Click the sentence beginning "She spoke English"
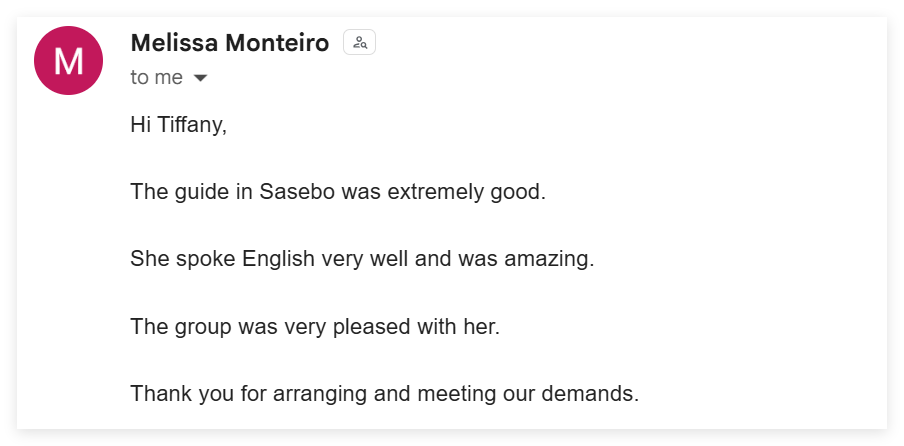Viewport: 904px width, 446px height. click(x=362, y=259)
